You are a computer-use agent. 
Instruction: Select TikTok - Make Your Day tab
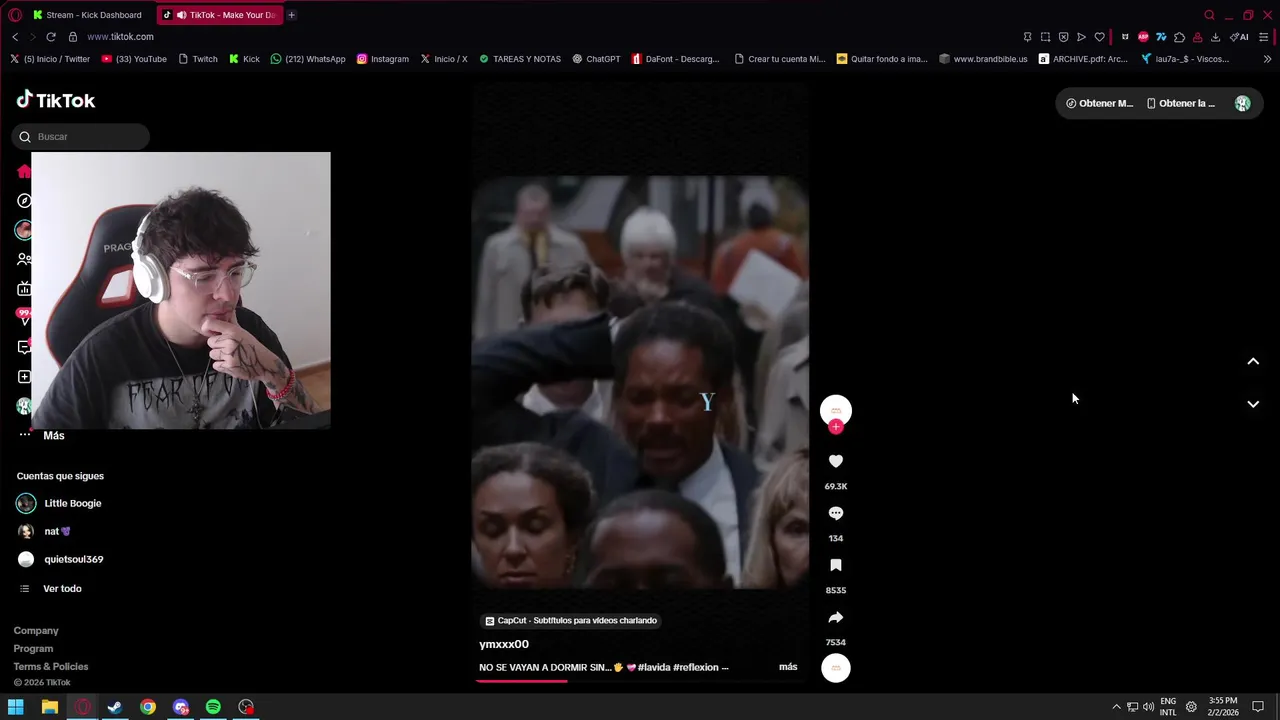[x=220, y=15]
